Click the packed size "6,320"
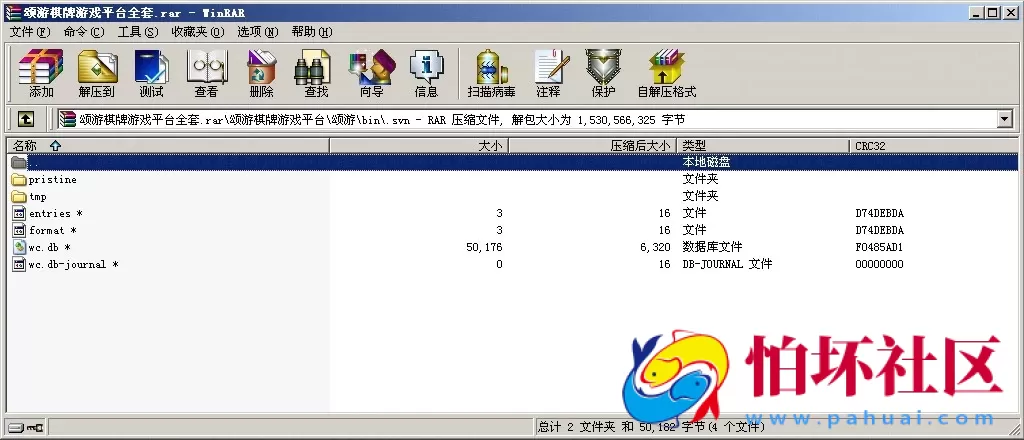Image resolution: width=1024 pixels, height=440 pixels. pos(656,247)
